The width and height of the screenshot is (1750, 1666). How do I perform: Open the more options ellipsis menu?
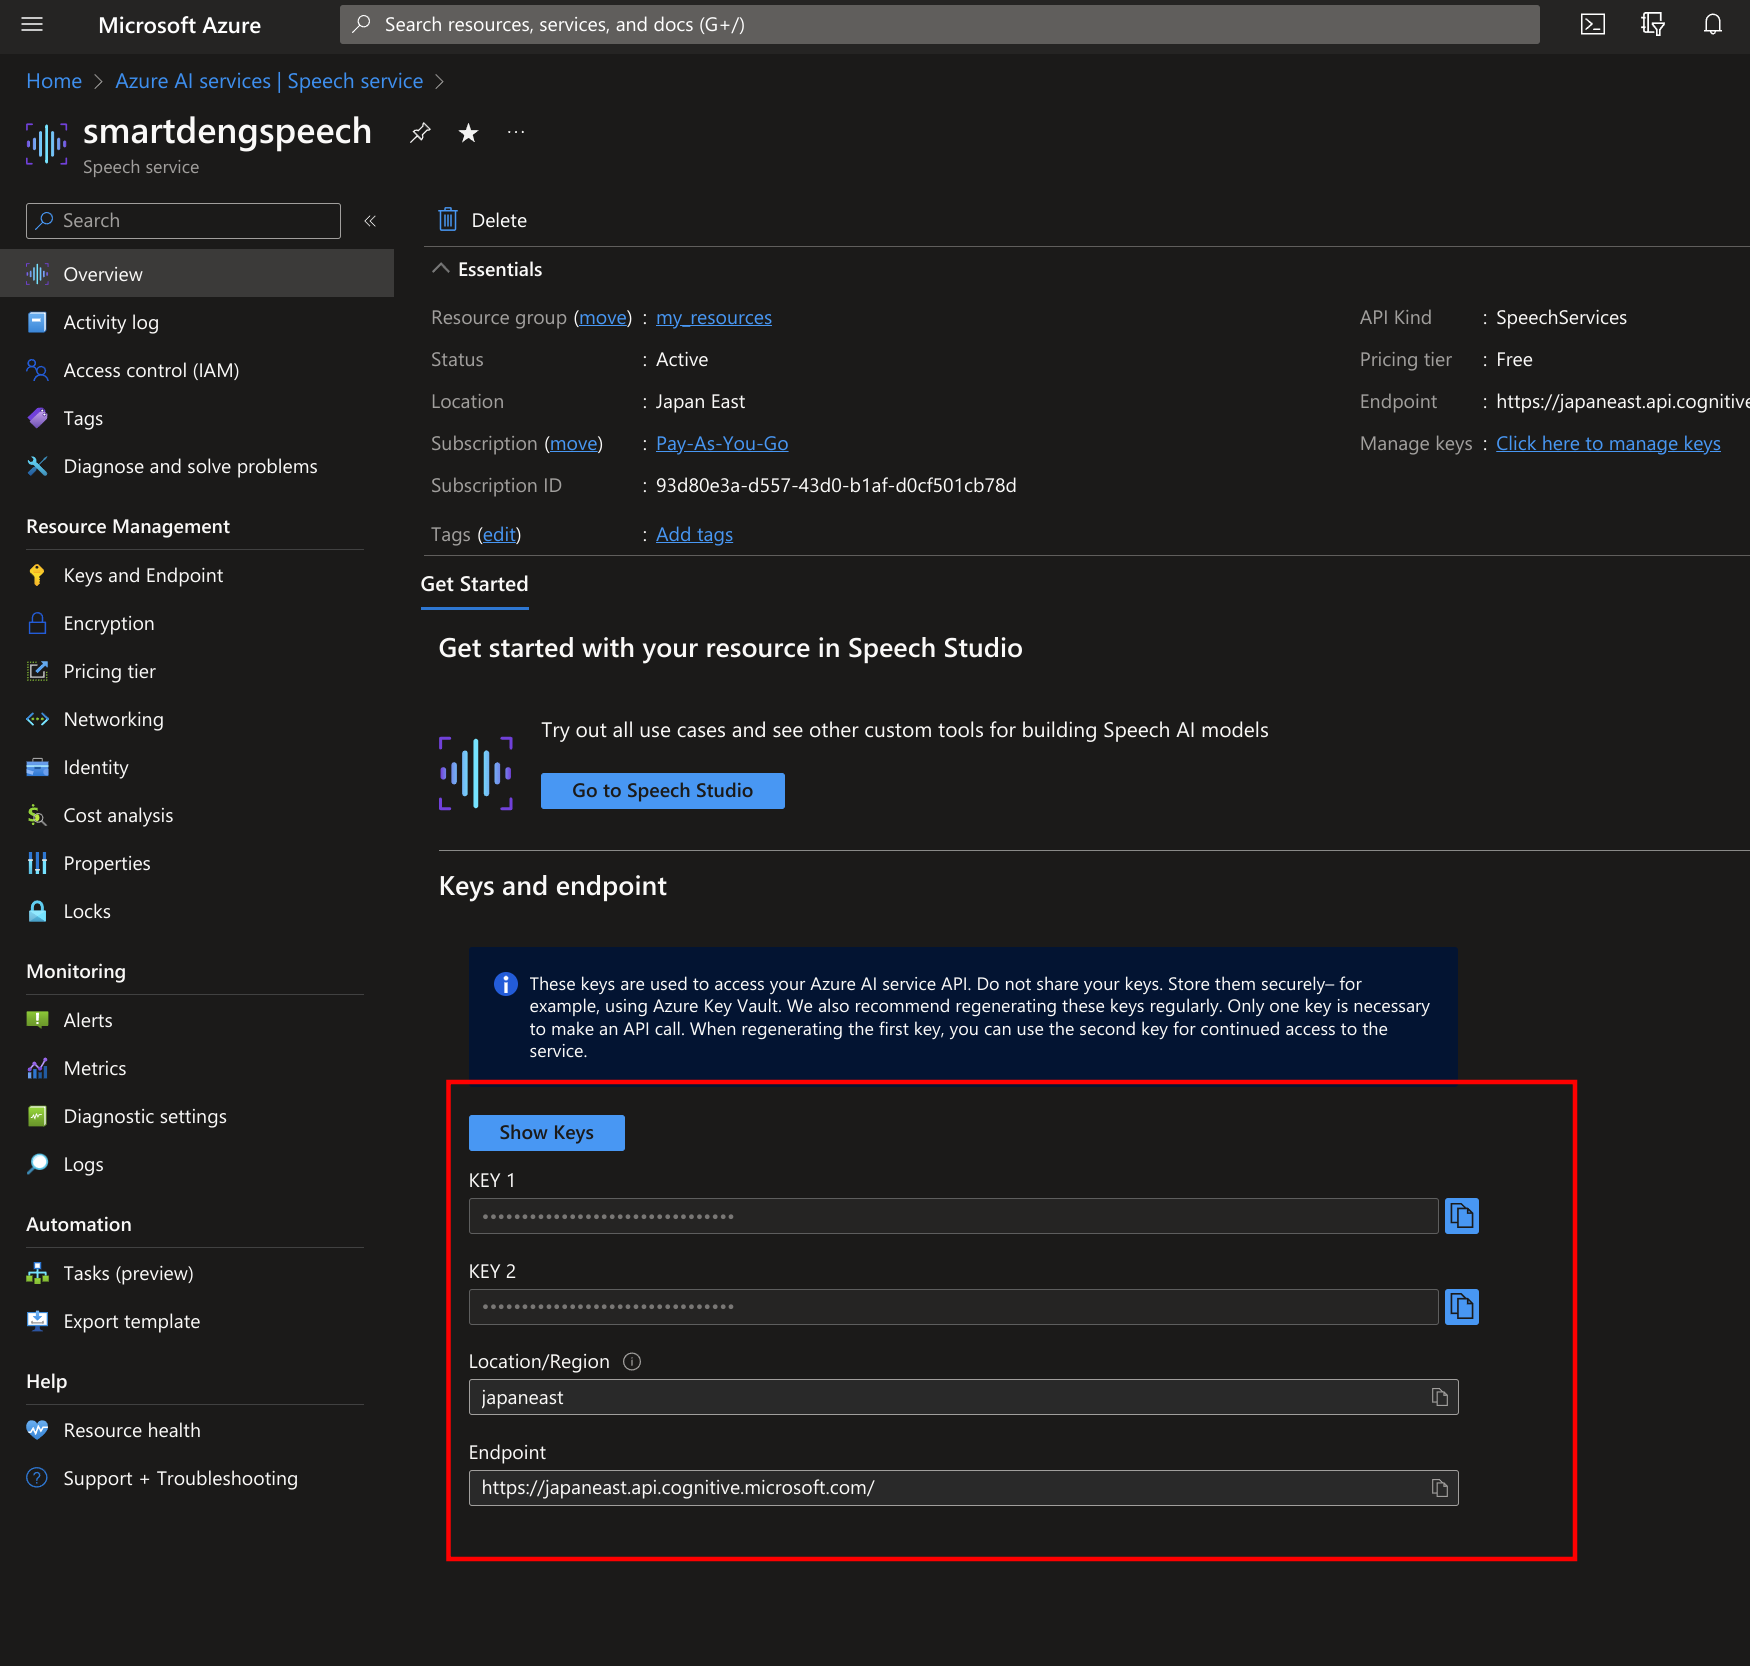[516, 132]
